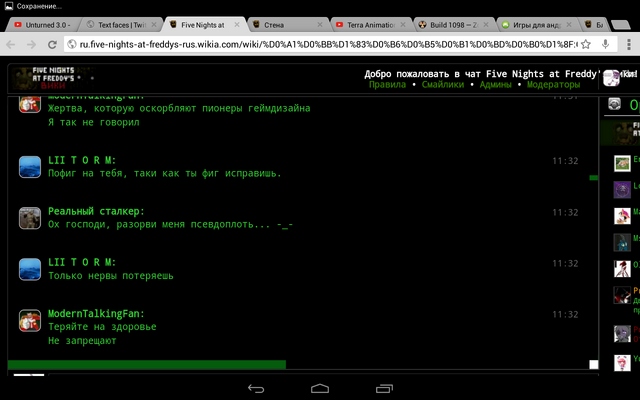
Task: Open the pink pony avatar in sidebar
Action: click(622, 216)
